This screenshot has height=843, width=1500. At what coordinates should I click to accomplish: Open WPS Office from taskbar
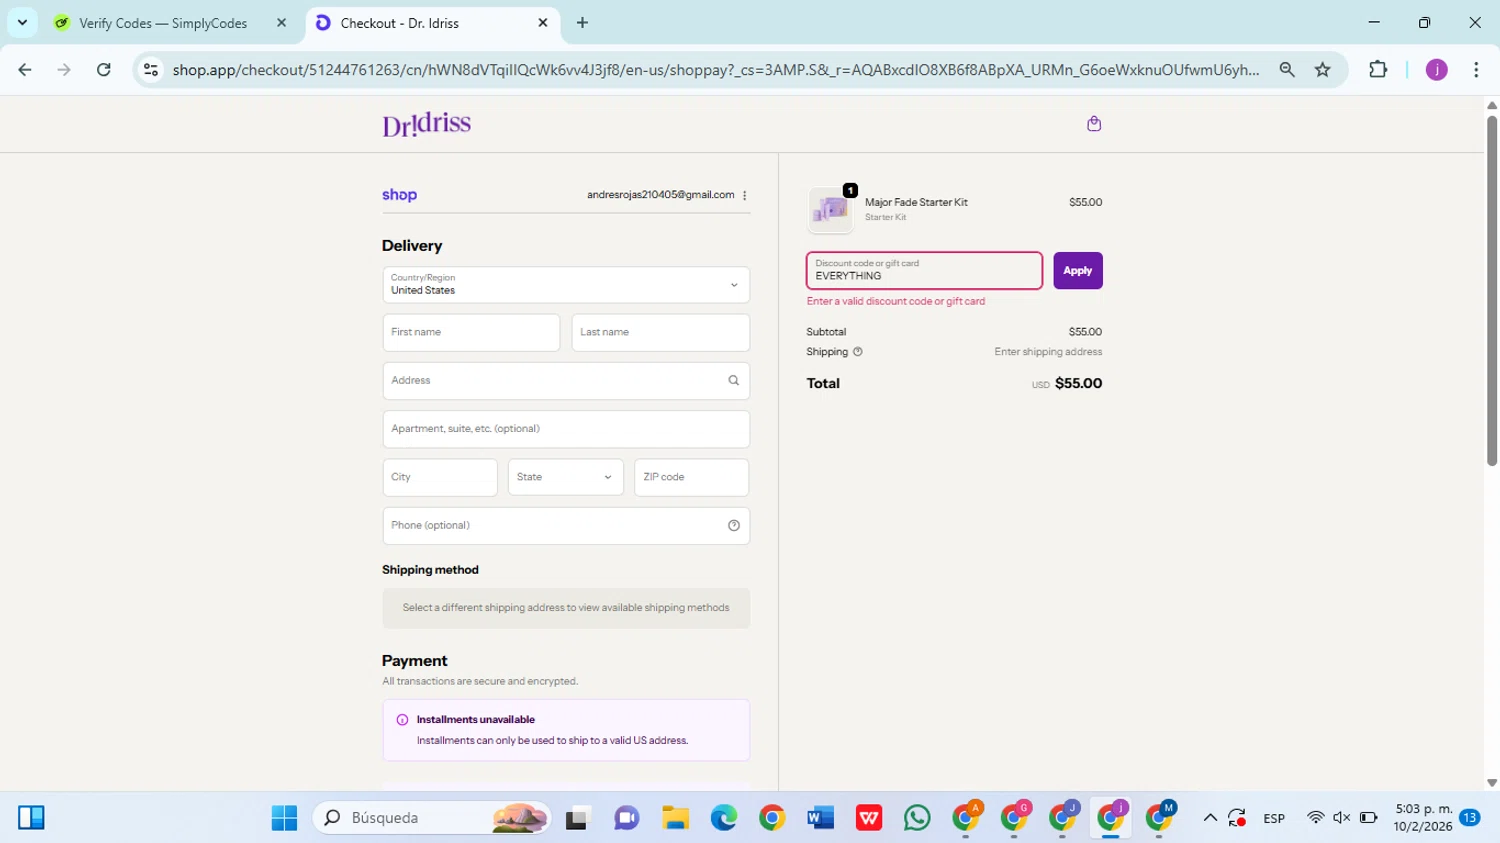[869, 818]
